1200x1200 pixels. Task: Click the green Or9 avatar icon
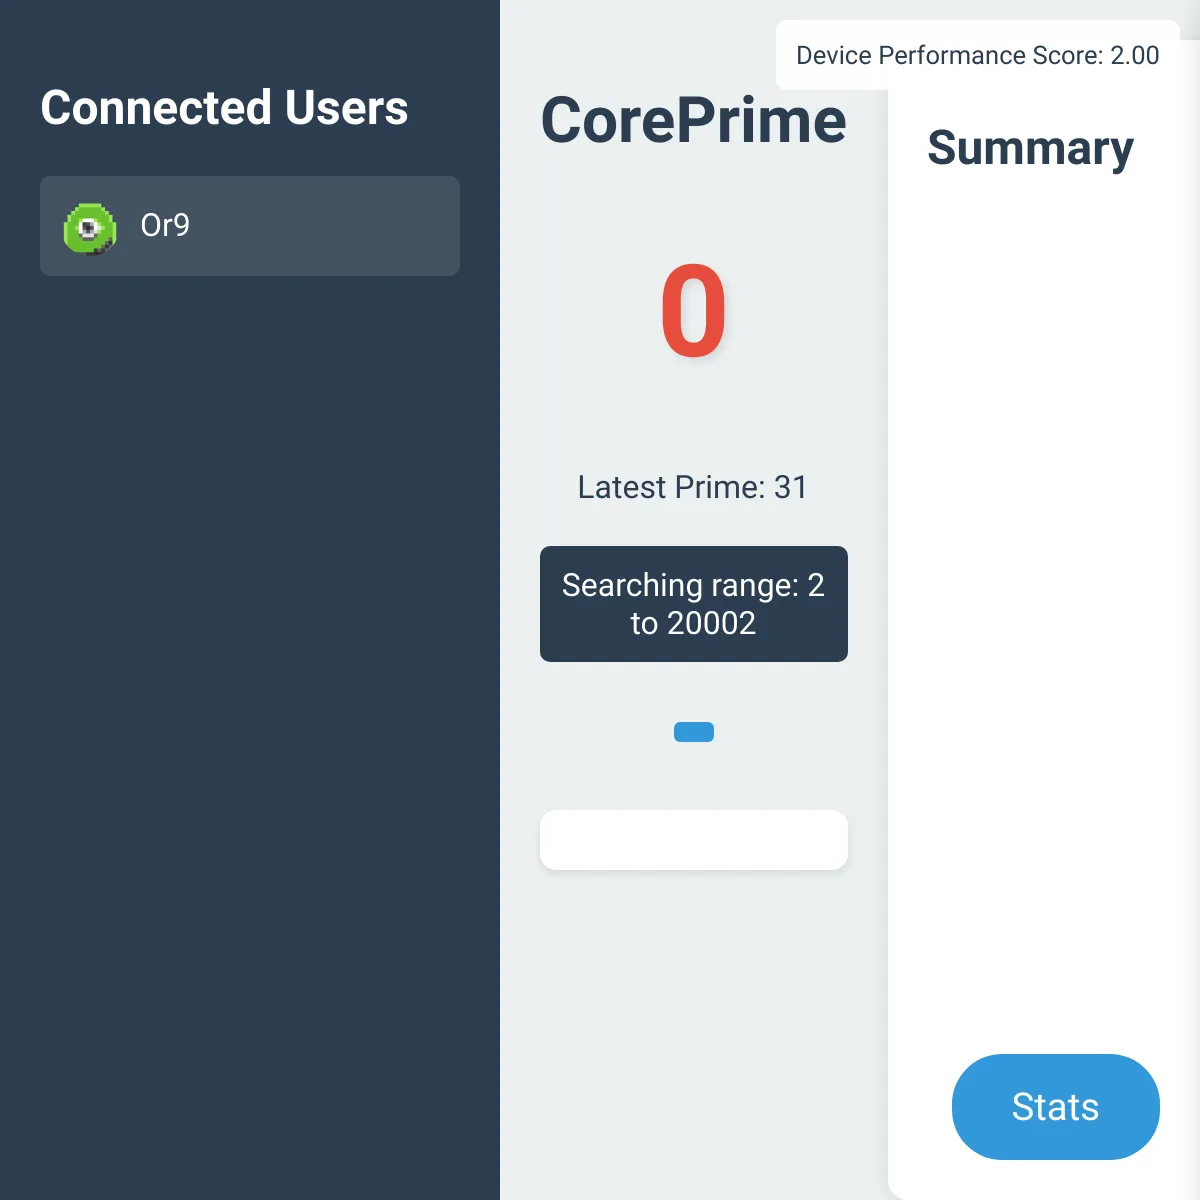pyautogui.click(x=90, y=228)
